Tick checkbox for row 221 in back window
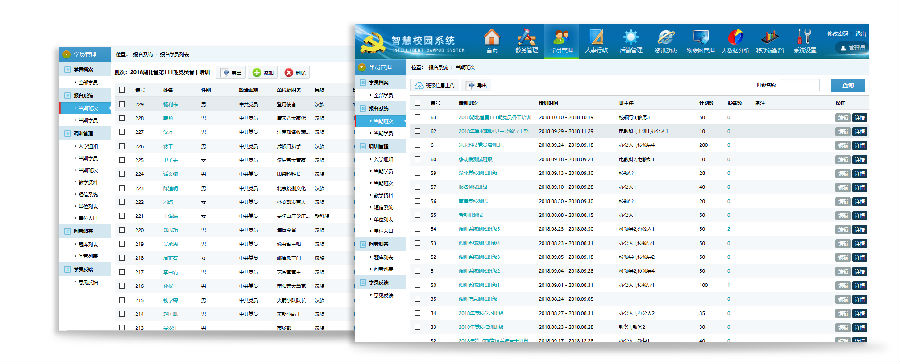 pyautogui.click(x=122, y=216)
